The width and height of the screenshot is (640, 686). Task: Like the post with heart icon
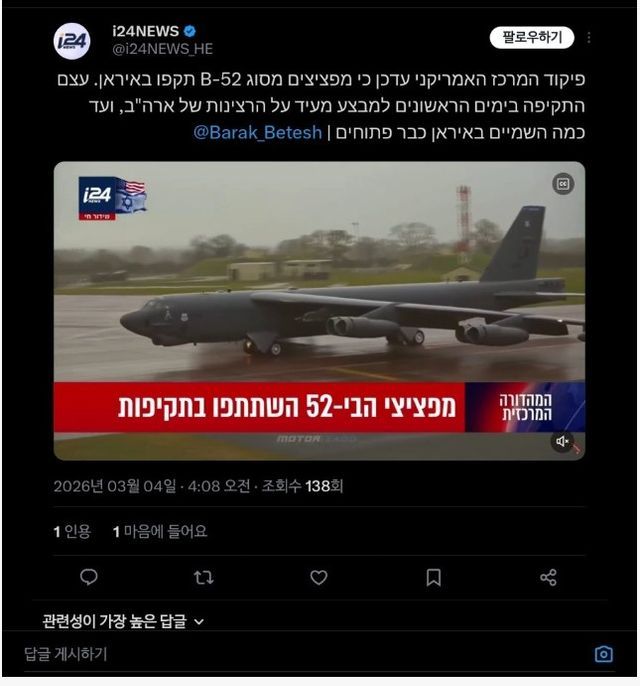[318, 578]
